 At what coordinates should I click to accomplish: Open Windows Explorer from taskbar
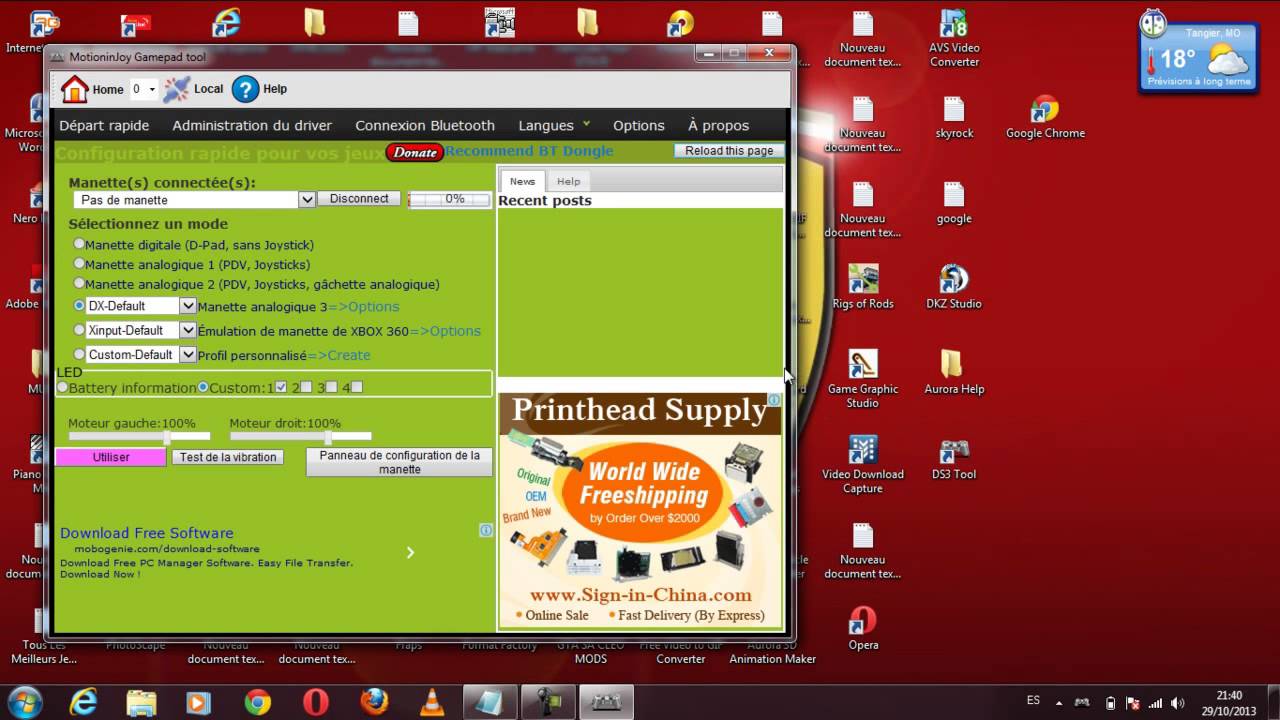click(x=141, y=702)
